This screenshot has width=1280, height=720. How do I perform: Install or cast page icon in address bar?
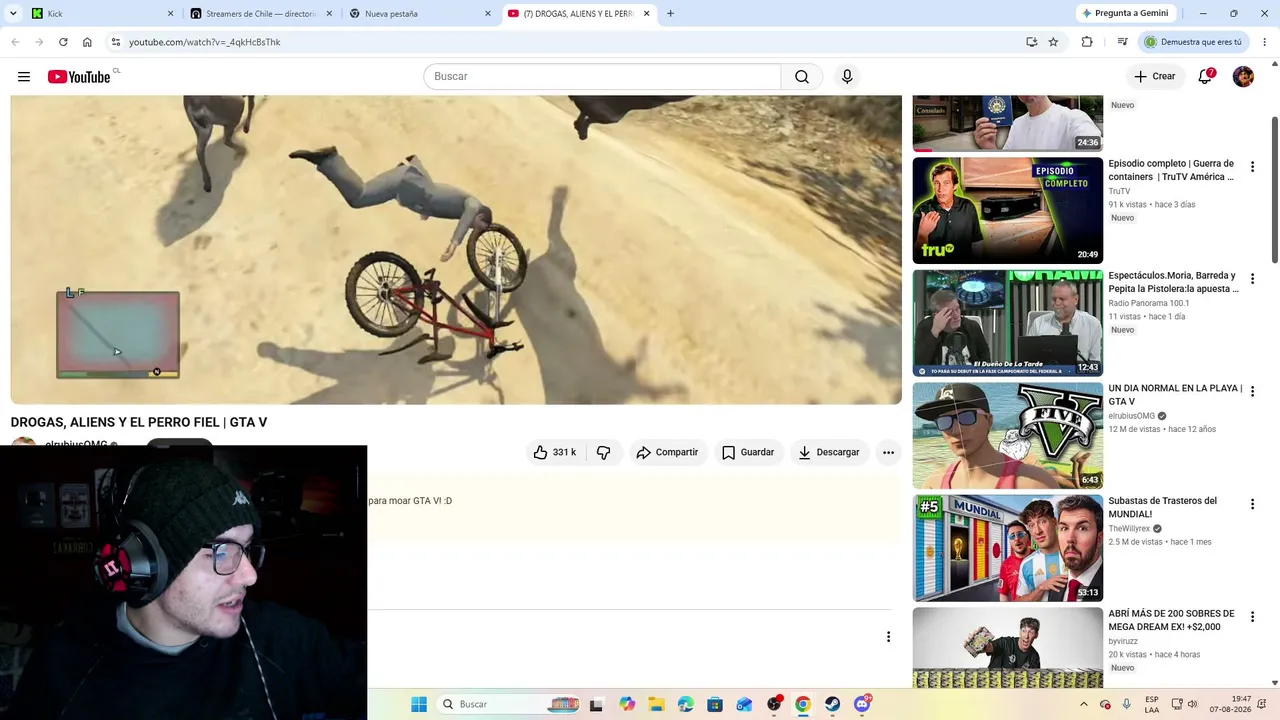pos(1031,42)
